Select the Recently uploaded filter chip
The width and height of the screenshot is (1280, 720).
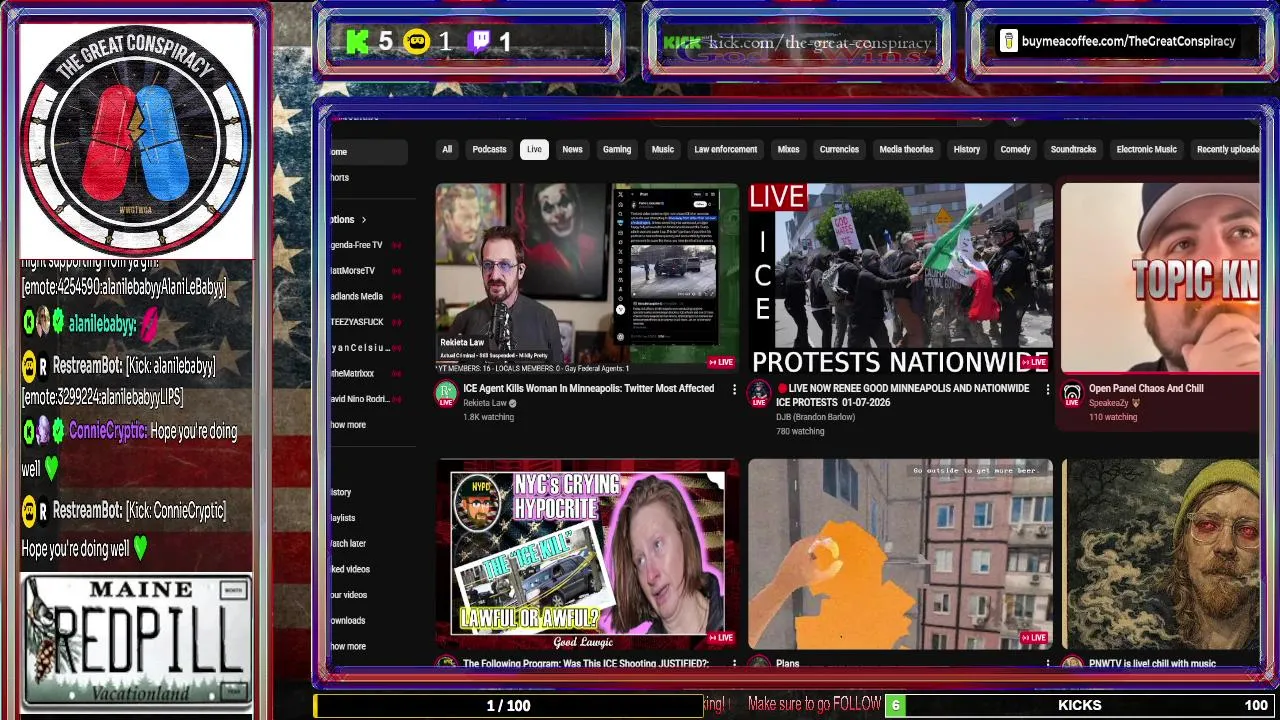coord(1227,149)
